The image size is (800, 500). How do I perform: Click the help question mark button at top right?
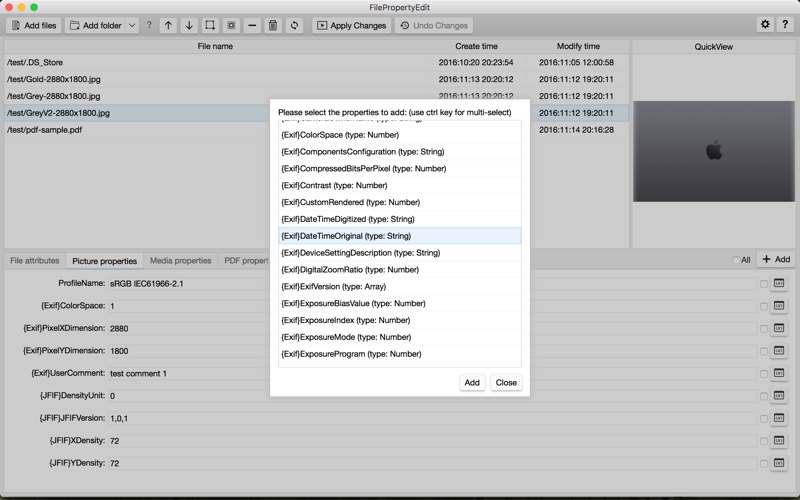tap(785, 24)
